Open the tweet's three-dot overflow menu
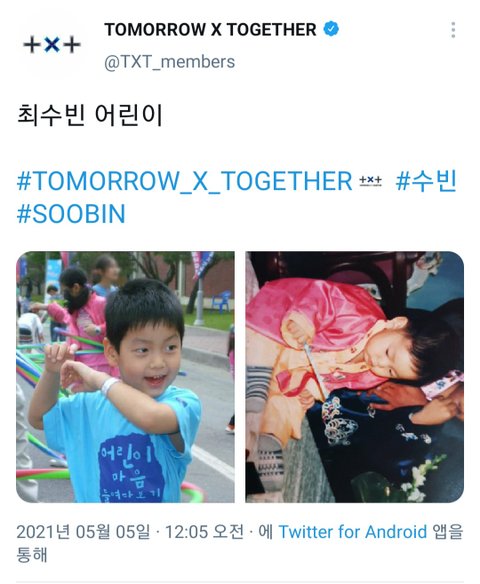 (453, 30)
